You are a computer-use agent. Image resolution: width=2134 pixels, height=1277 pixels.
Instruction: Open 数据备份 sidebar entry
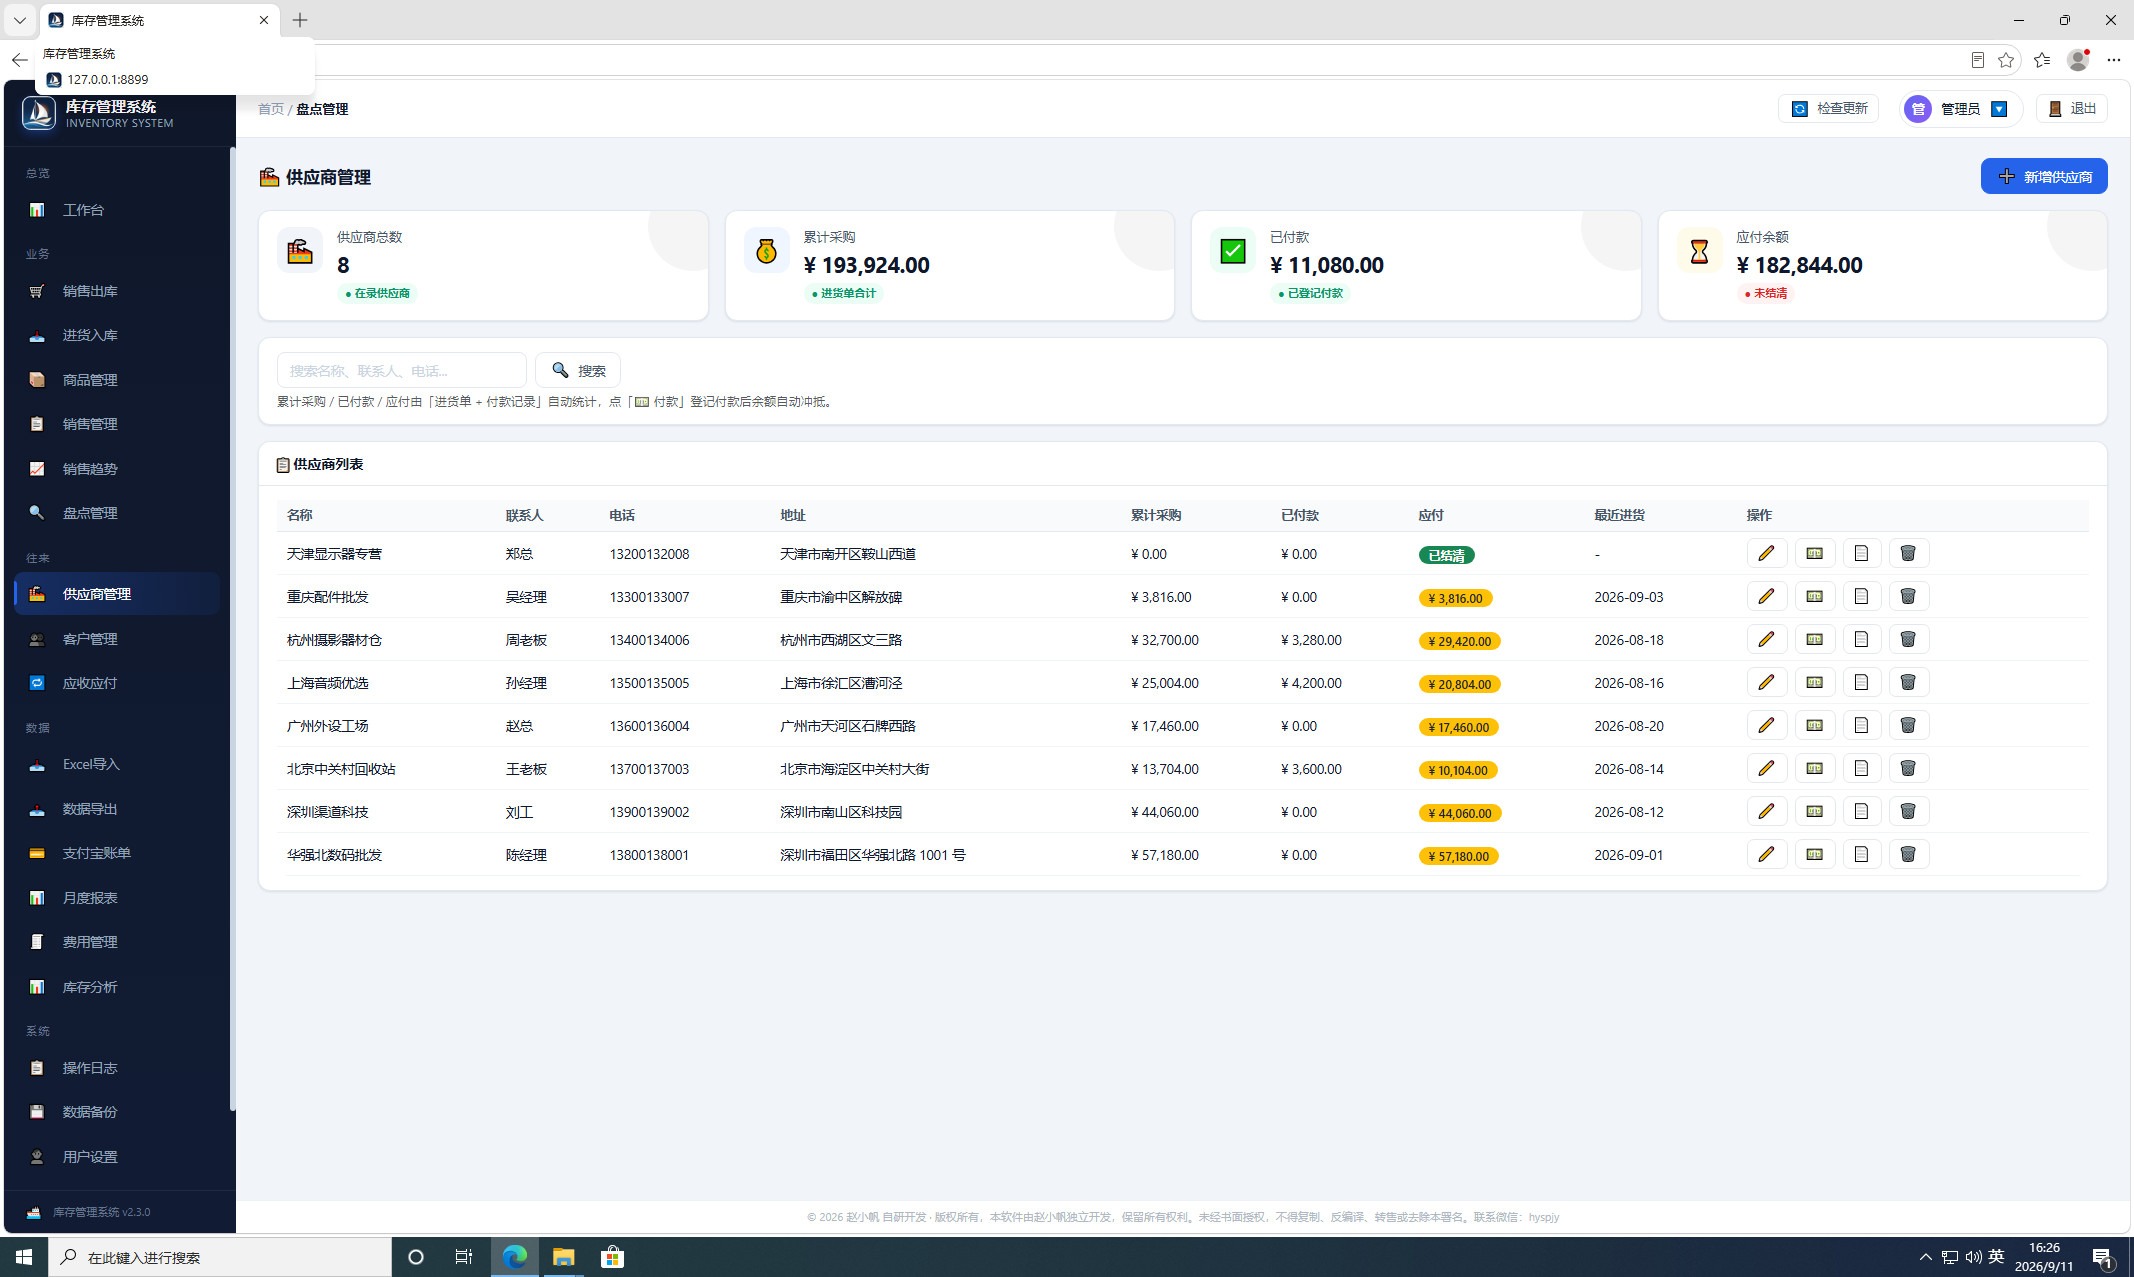click(117, 1112)
